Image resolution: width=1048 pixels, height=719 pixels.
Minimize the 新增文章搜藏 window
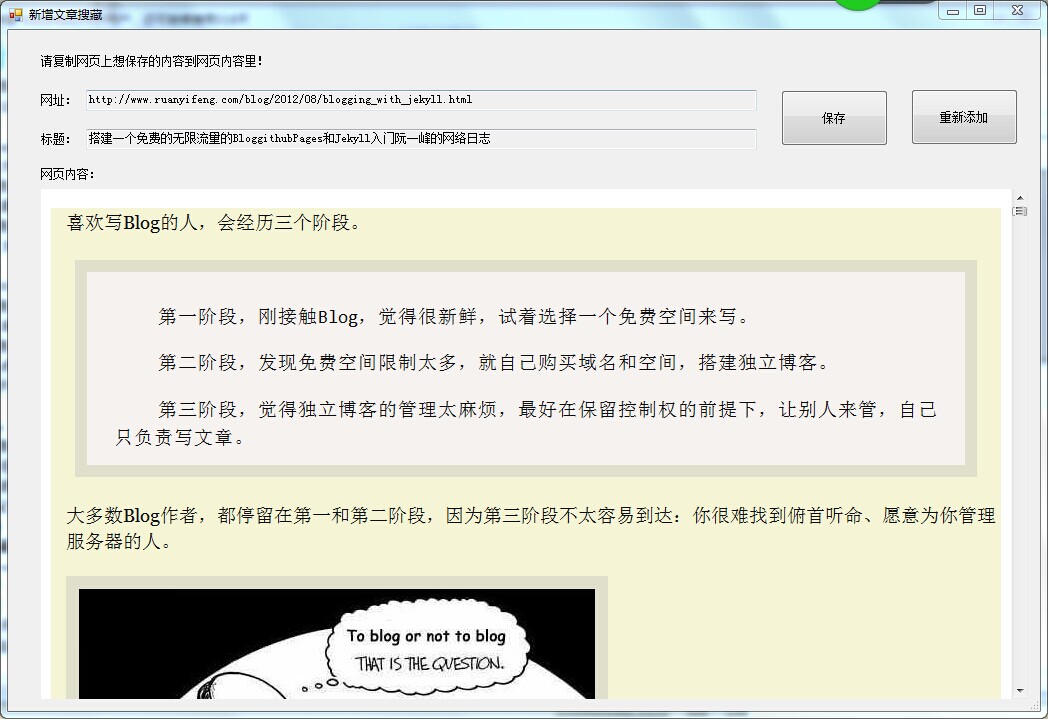[954, 11]
